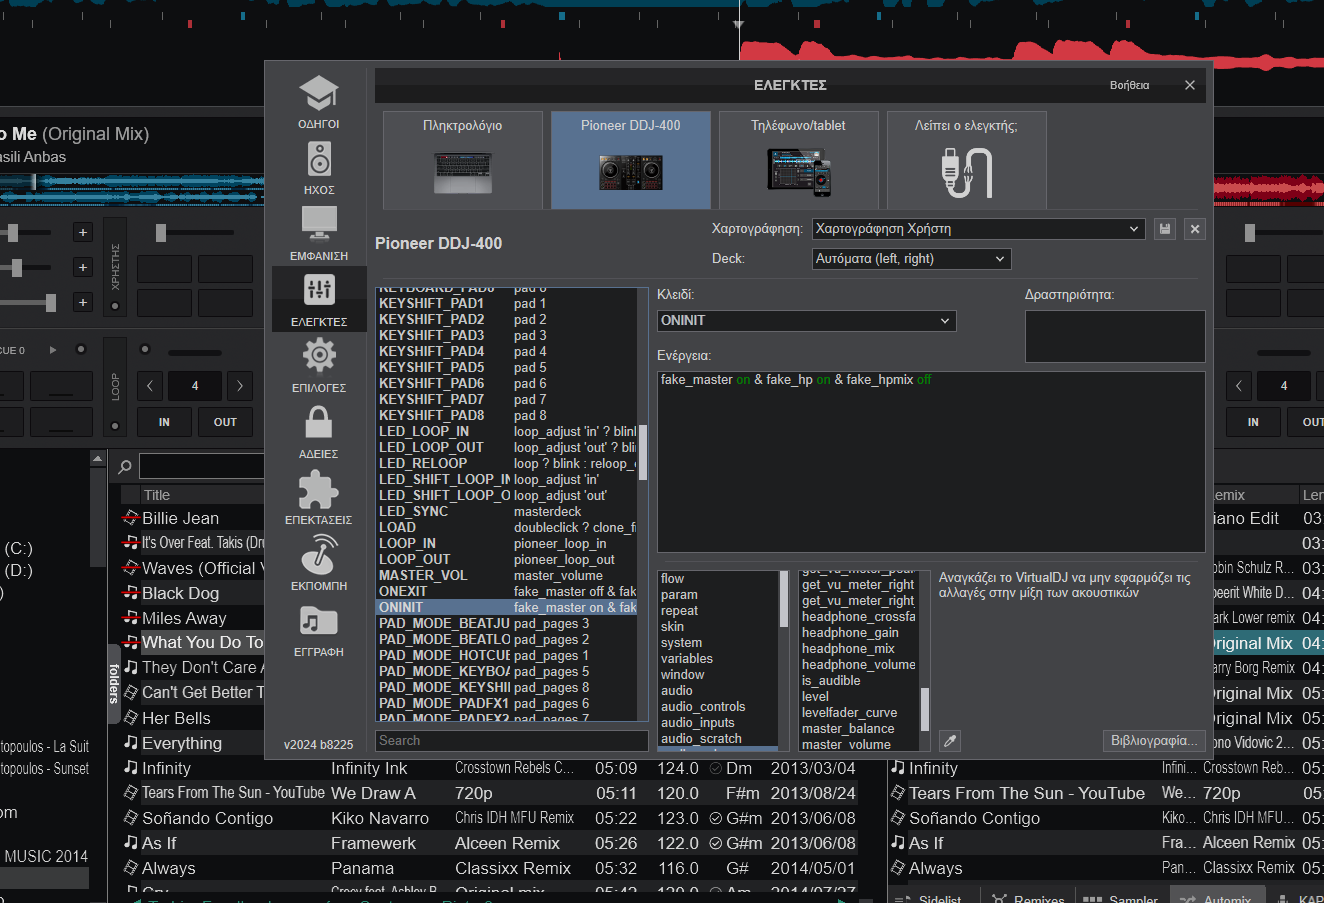Select As If in right sidelist panel
The width and height of the screenshot is (1324, 903).
point(925,843)
